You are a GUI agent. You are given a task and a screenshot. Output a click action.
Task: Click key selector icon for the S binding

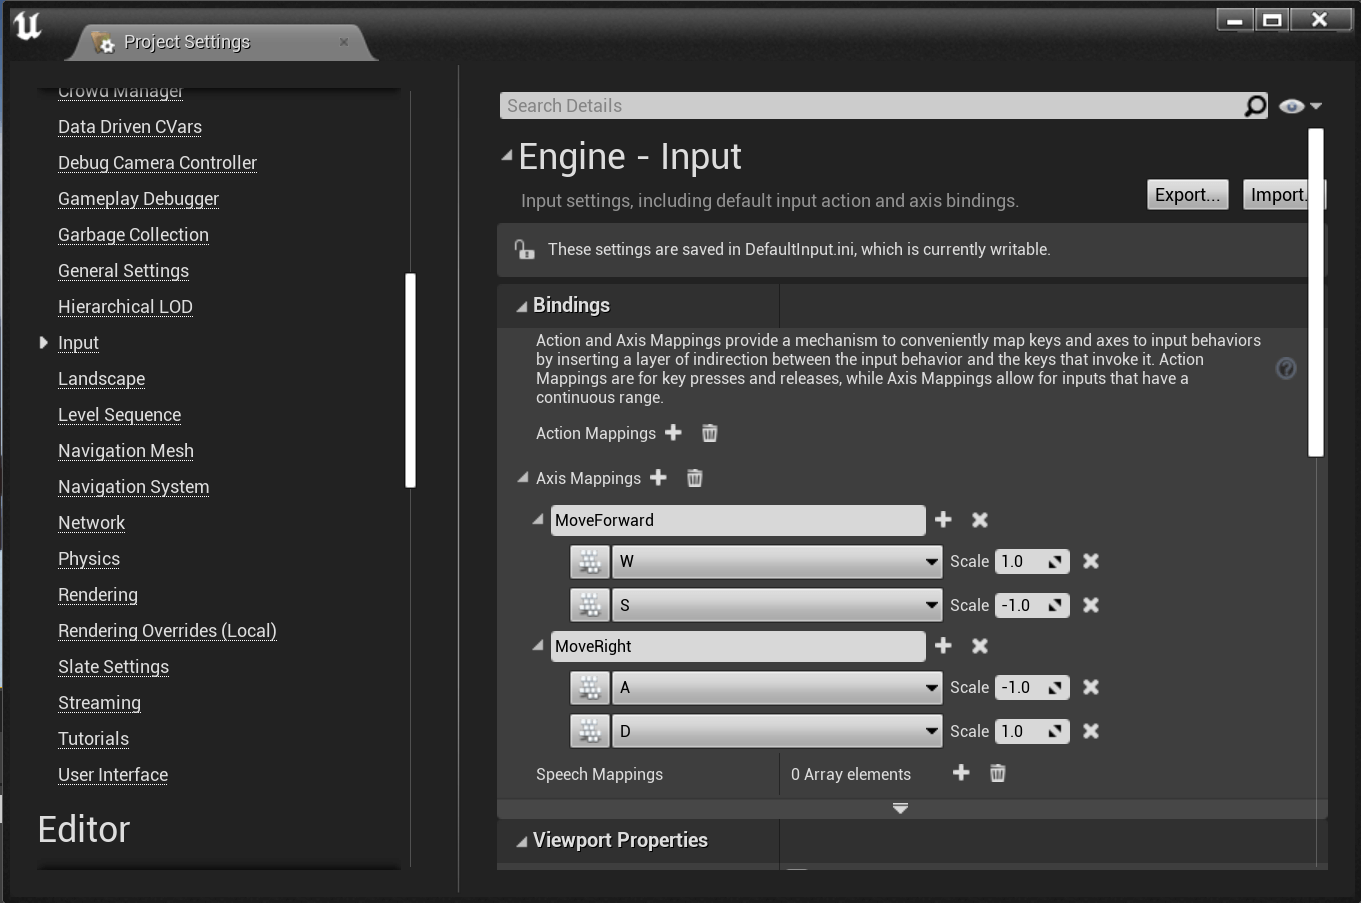(x=590, y=605)
